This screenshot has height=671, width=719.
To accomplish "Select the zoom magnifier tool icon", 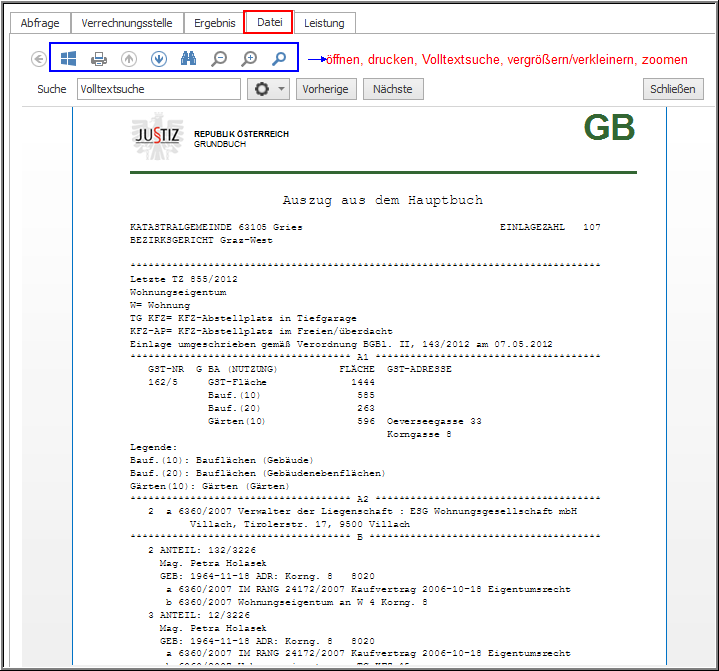I will click(x=279, y=59).
